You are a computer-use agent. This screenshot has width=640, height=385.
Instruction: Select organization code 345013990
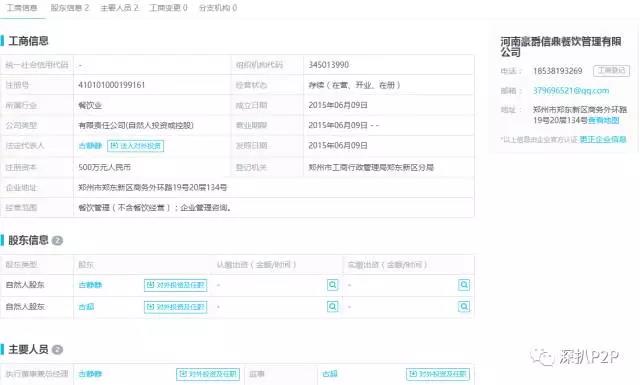pos(329,65)
